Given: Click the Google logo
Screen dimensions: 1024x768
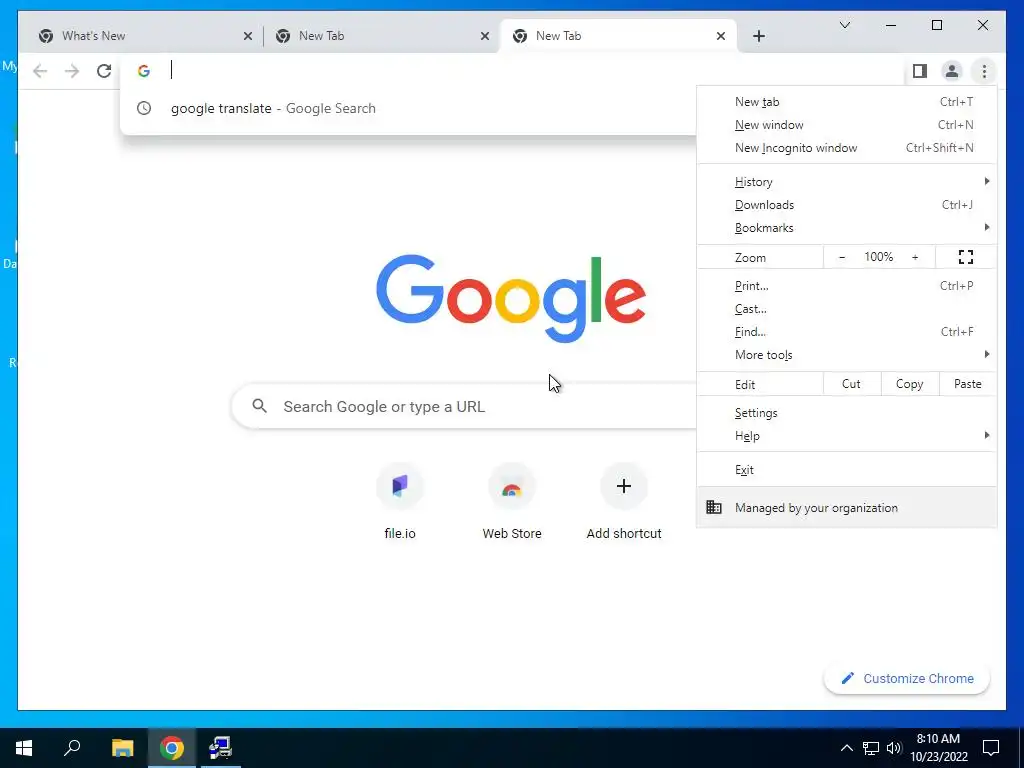Looking at the screenshot, I should click(511, 298).
